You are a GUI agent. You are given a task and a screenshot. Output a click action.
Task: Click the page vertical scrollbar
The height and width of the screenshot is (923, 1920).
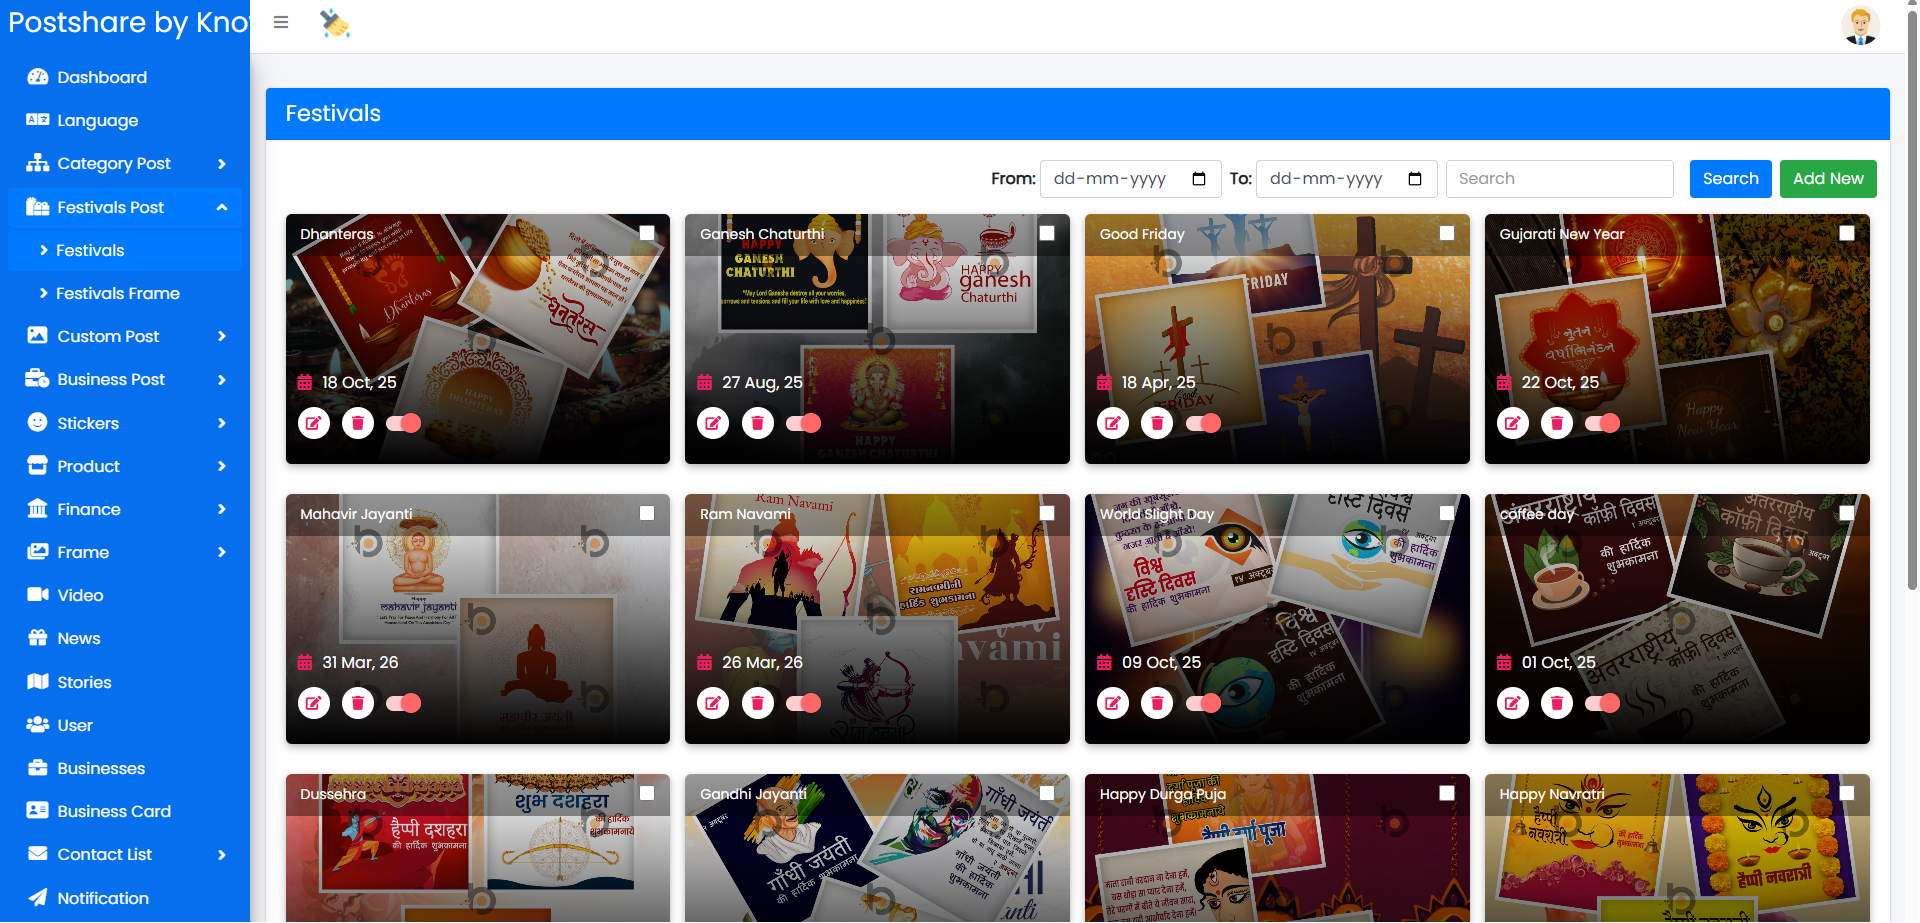point(1912,300)
